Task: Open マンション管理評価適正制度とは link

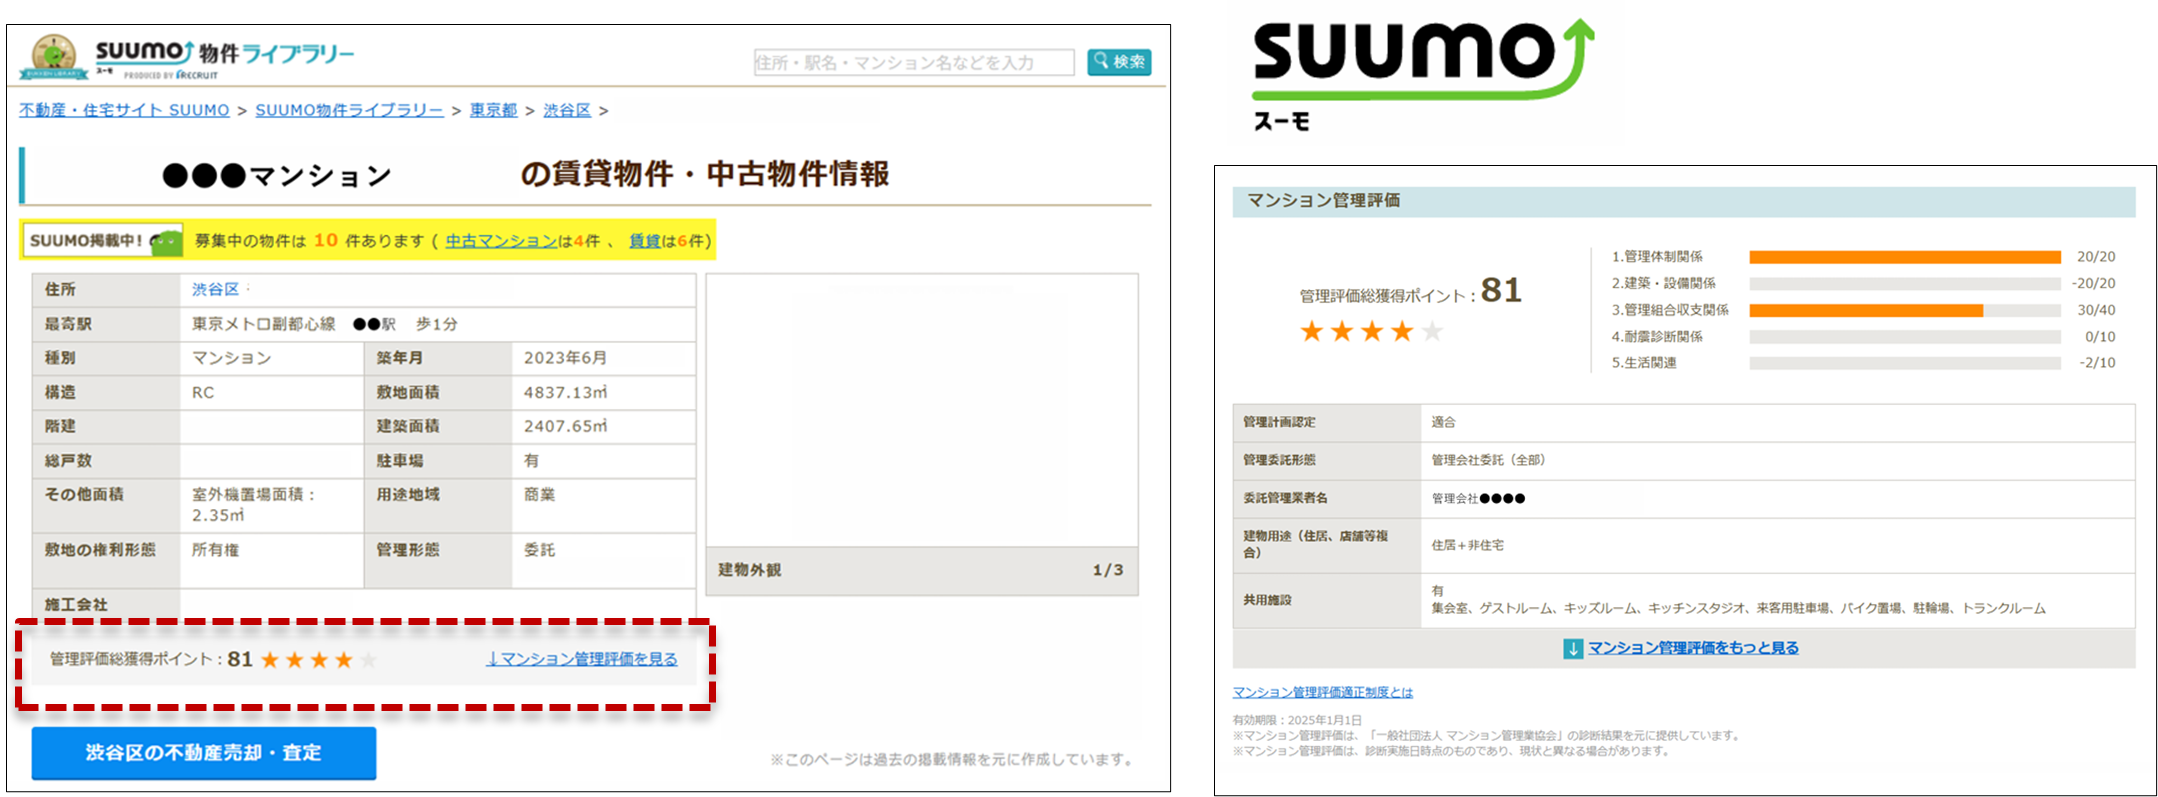Action: (x=1322, y=692)
